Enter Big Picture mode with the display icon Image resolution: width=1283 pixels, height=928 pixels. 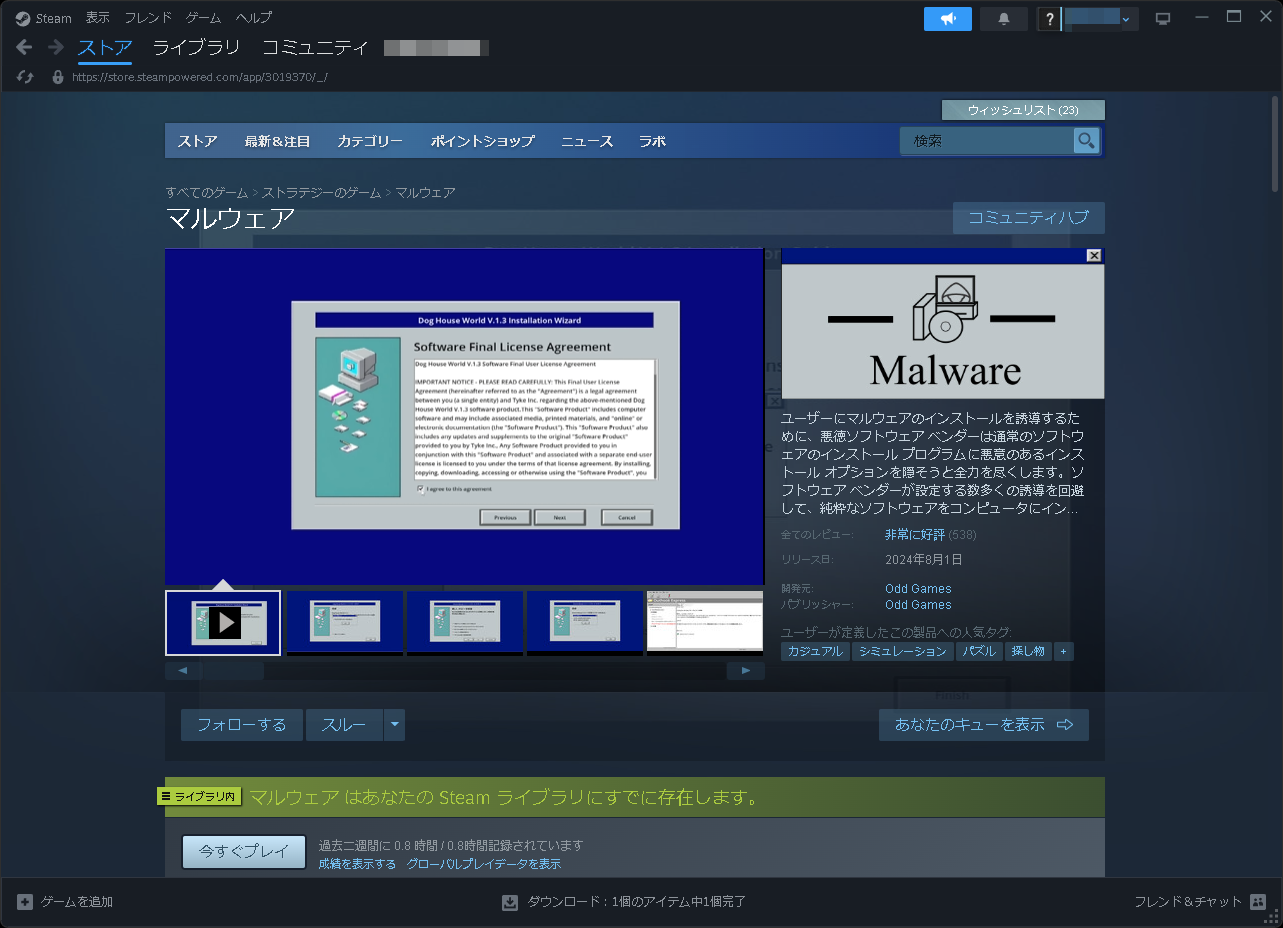[x=1164, y=16]
